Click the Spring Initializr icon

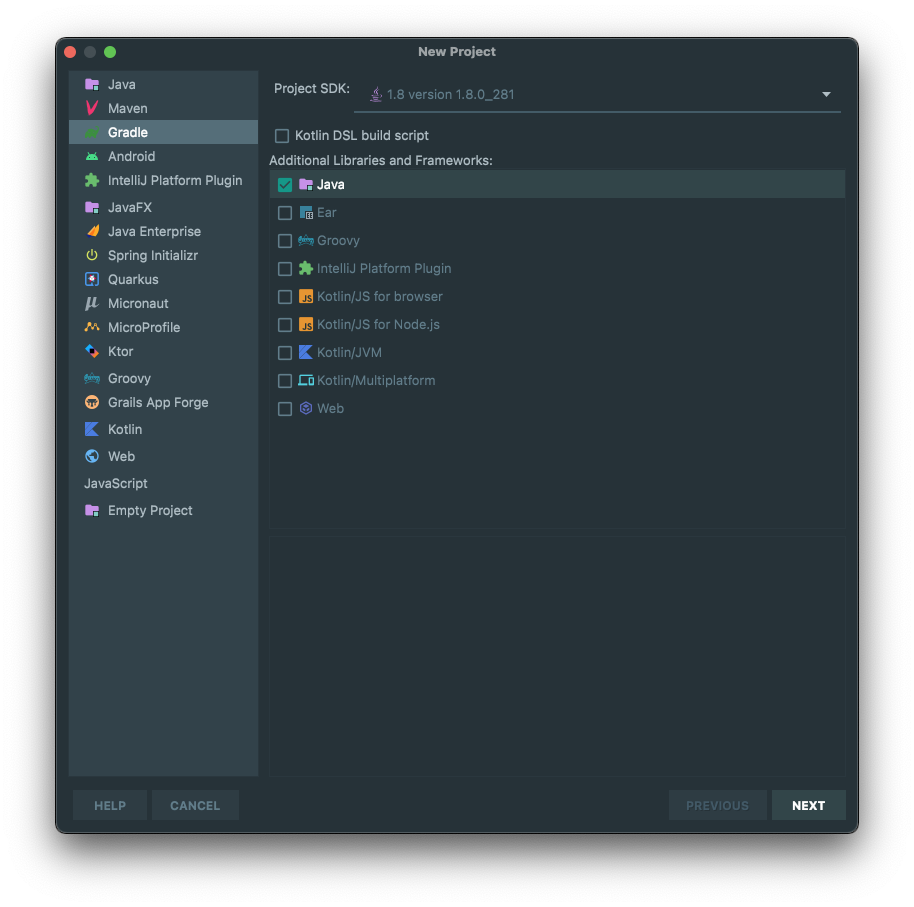tap(90, 255)
